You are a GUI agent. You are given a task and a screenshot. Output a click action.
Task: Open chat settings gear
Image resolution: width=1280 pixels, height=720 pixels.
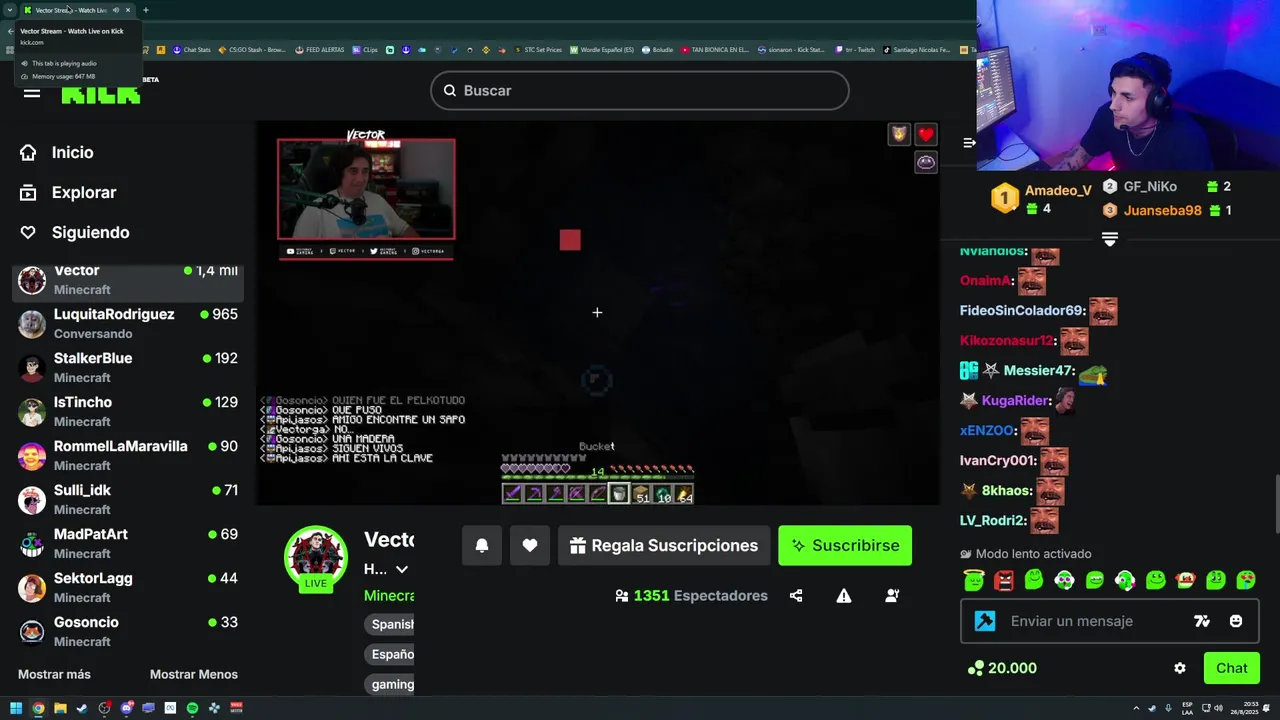pos(1180,668)
